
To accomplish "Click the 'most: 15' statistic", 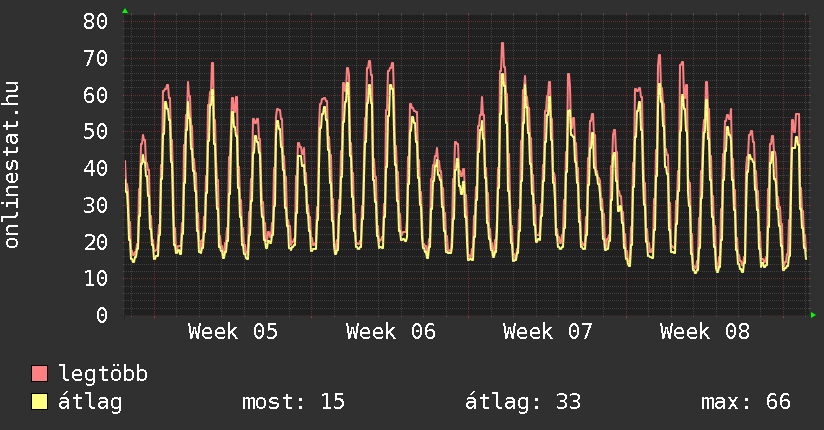I will pos(293,402).
